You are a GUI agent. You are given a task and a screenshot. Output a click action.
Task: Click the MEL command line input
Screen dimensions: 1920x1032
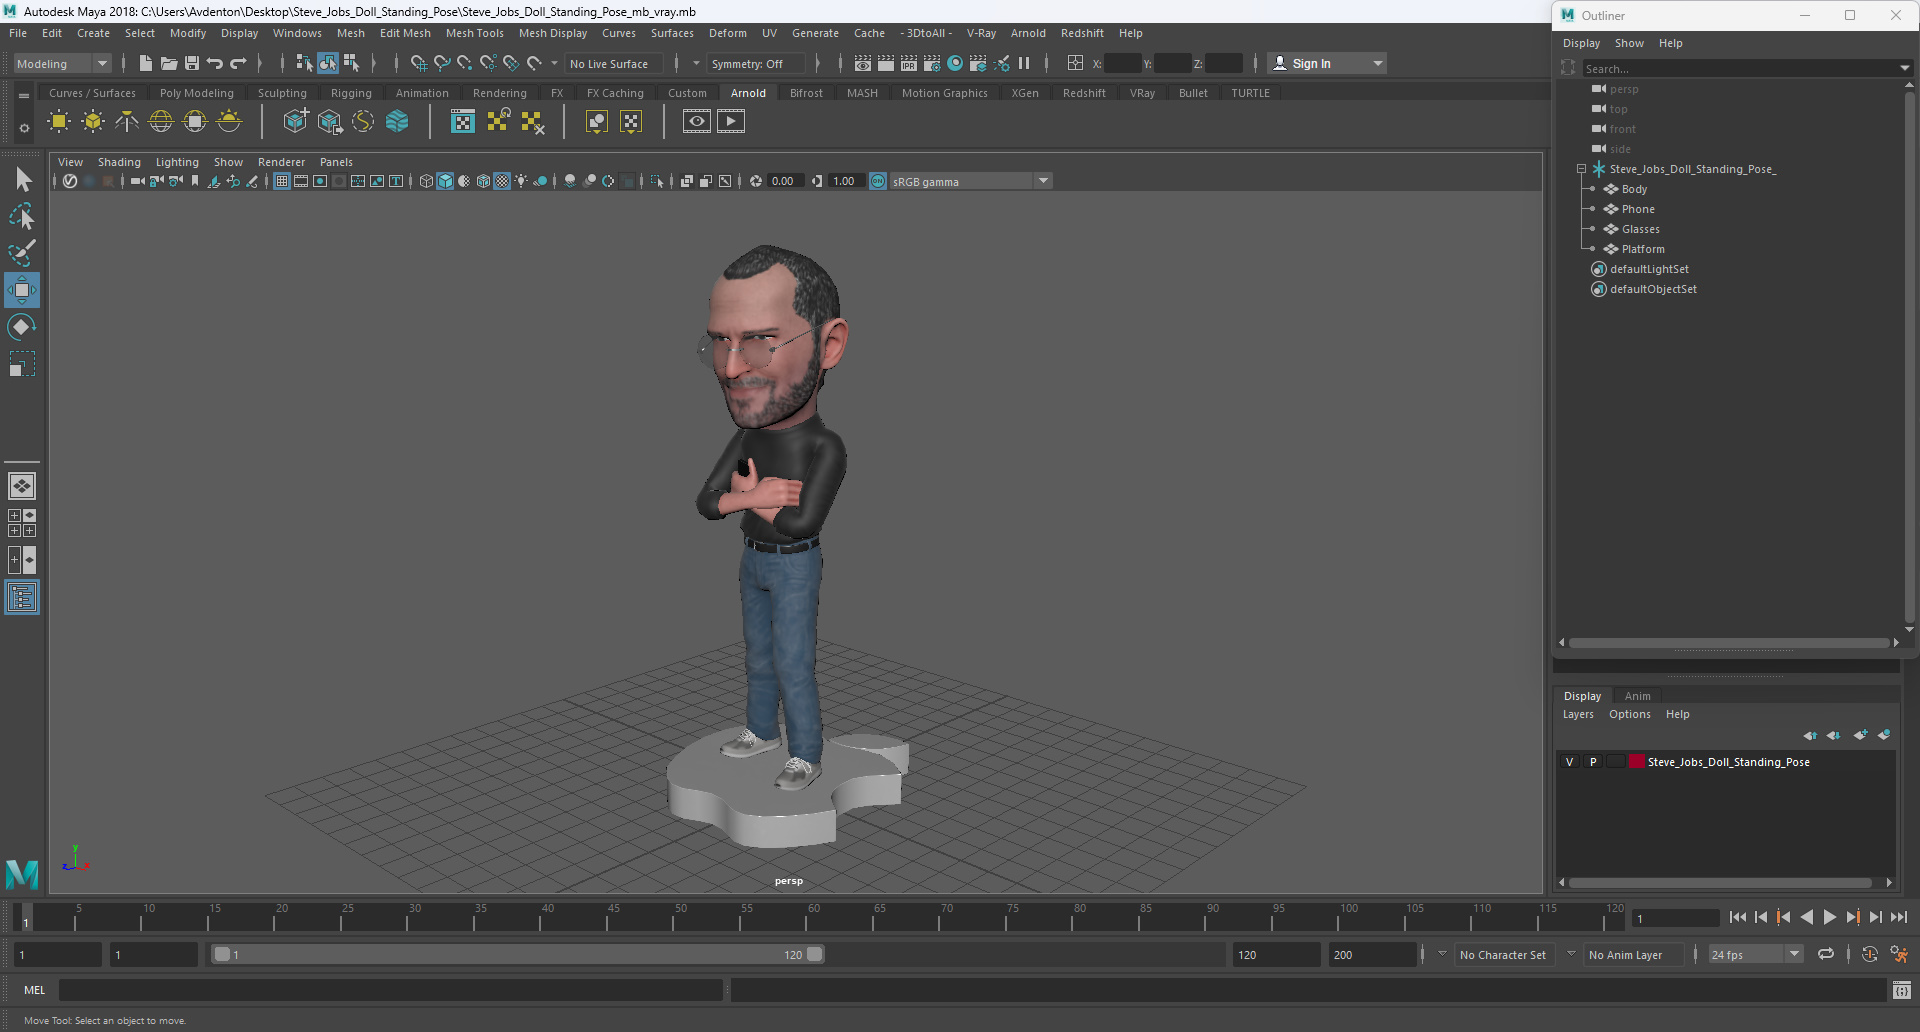point(390,990)
